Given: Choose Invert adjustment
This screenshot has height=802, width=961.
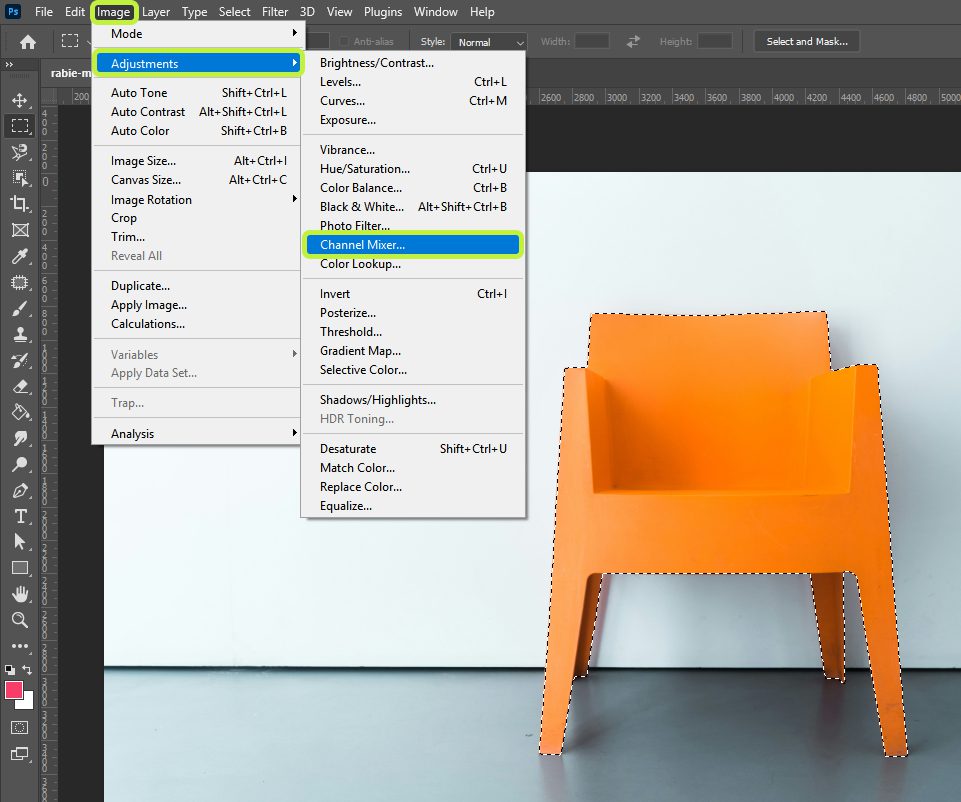Looking at the screenshot, I should [x=413, y=293].
